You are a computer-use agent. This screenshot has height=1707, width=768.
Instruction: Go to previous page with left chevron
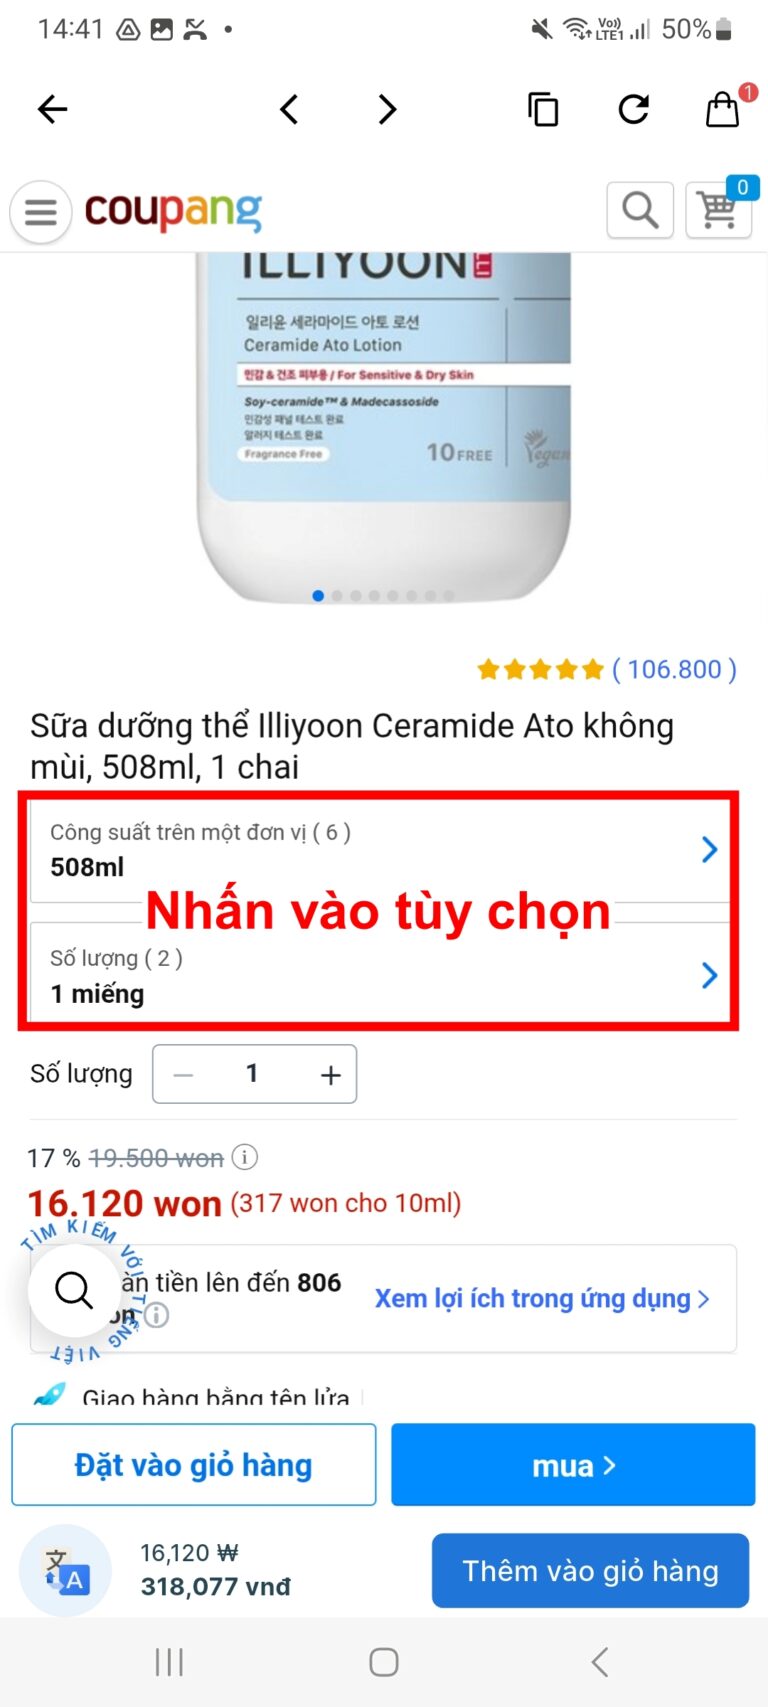[x=289, y=109]
